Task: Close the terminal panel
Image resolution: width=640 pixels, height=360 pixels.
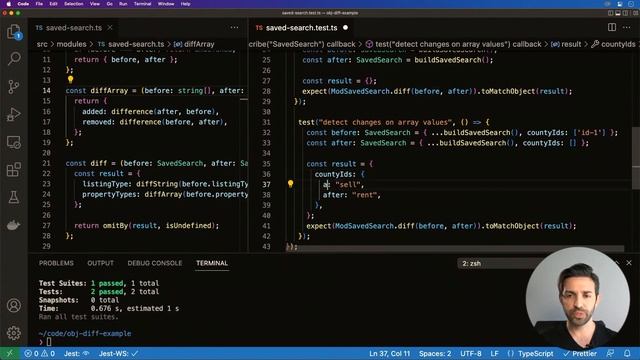Action: (x=629, y=263)
